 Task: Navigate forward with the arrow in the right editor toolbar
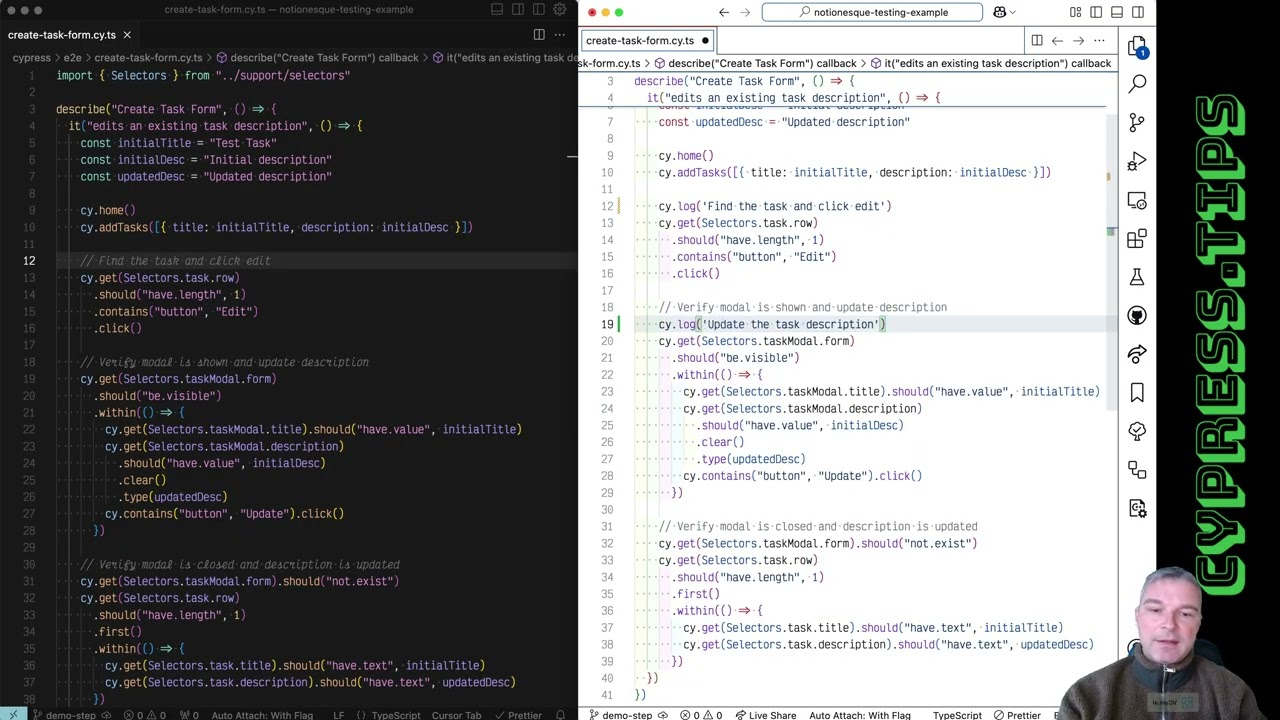[x=1078, y=41]
